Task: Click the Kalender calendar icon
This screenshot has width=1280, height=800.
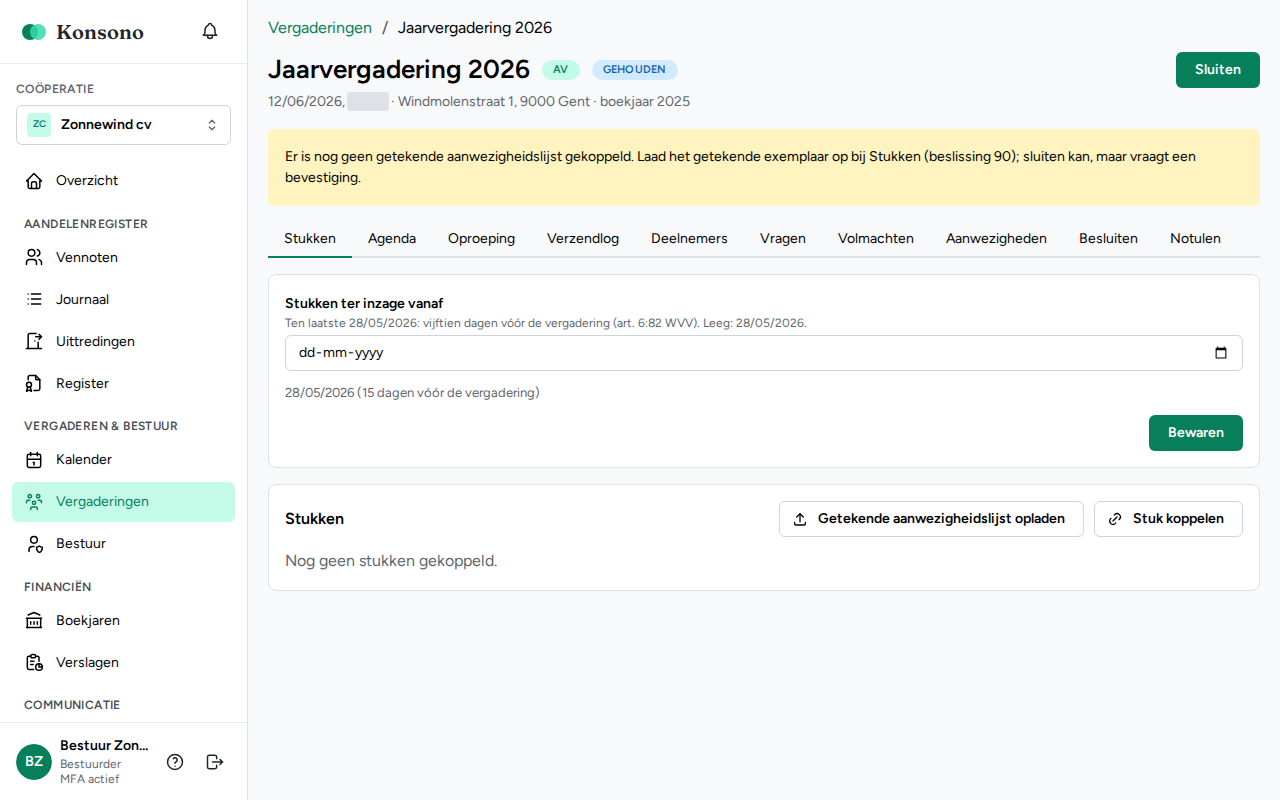Action: click(x=34, y=460)
